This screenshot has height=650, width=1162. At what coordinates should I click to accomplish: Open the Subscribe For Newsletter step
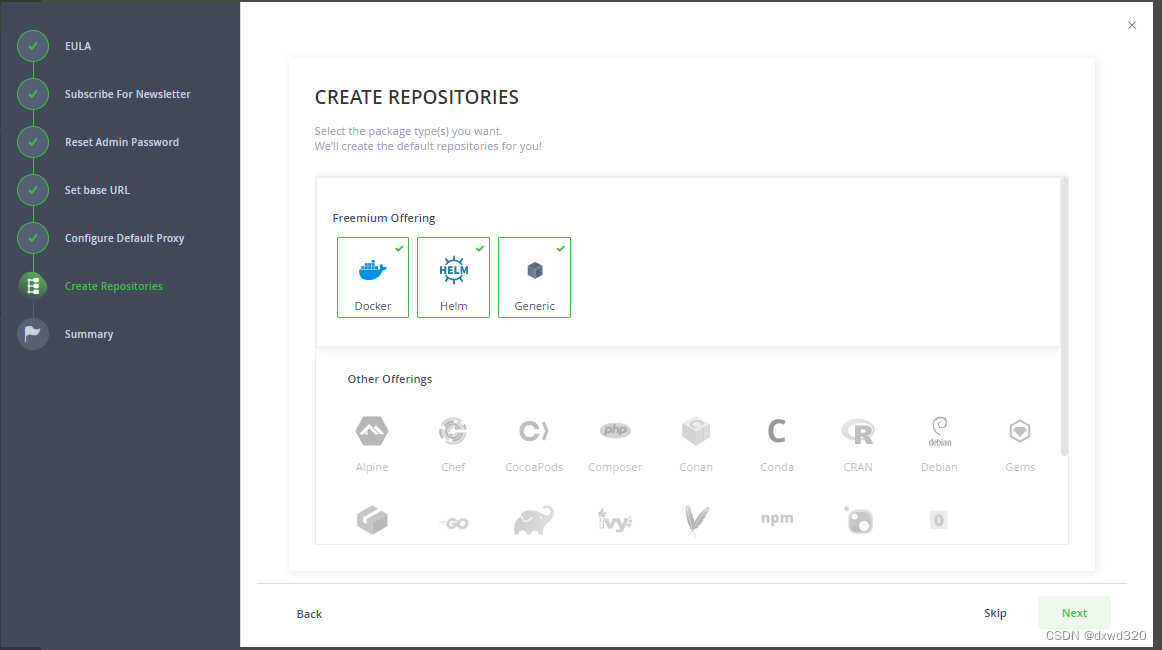click(x=127, y=94)
